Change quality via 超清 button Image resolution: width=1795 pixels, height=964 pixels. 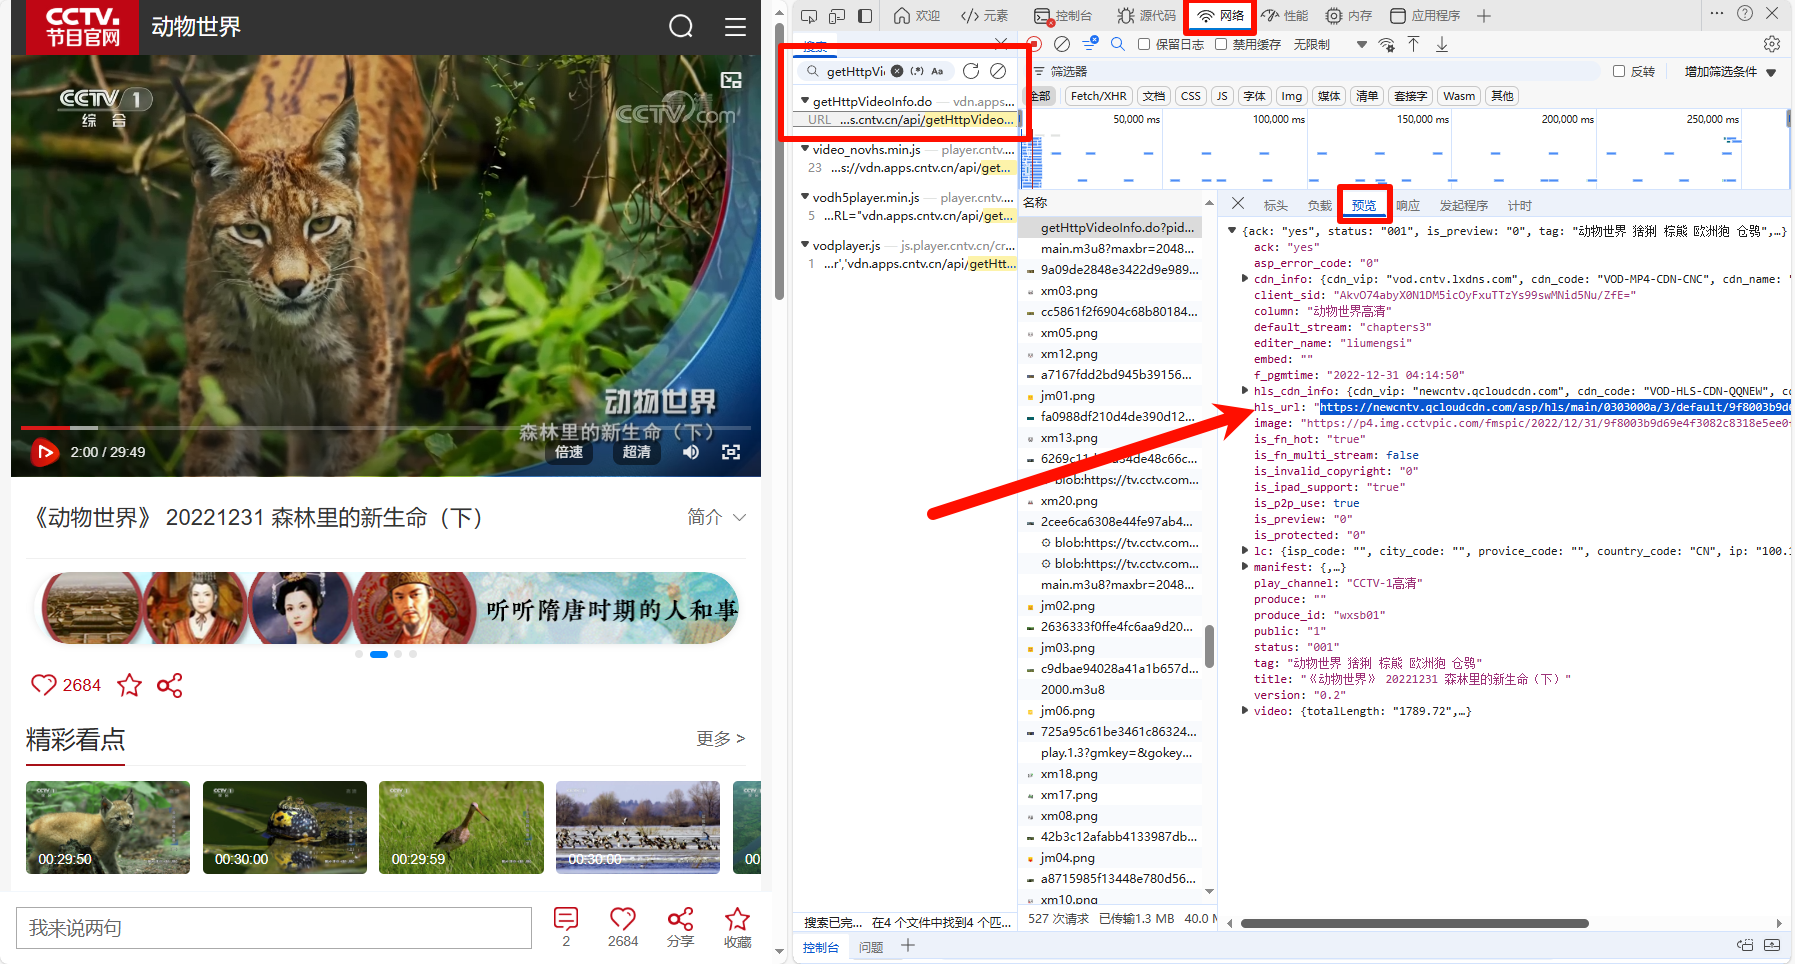coord(637,452)
